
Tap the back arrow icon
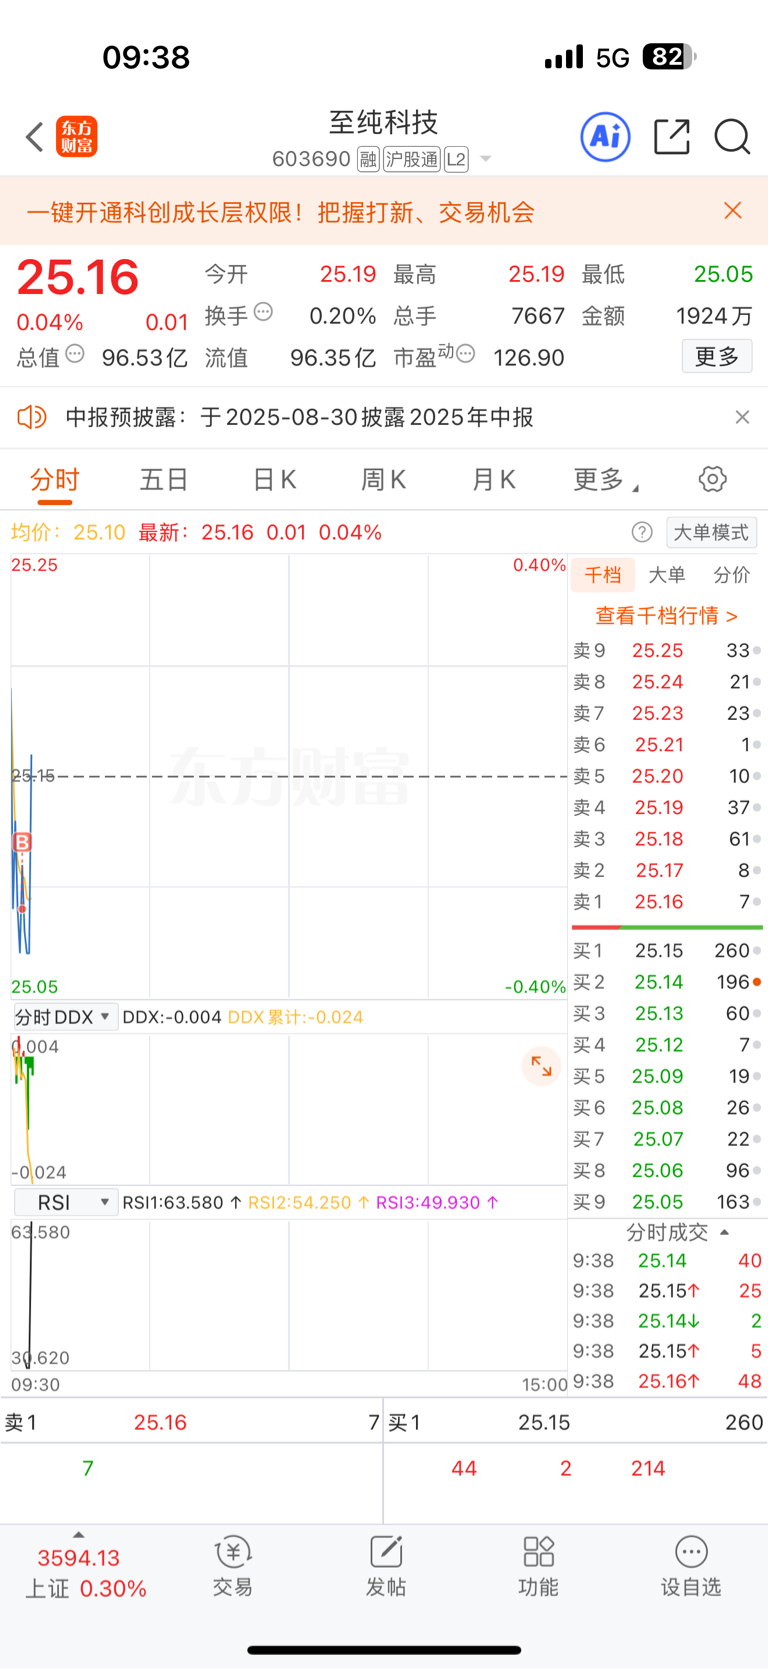click(x=35, y=137)
